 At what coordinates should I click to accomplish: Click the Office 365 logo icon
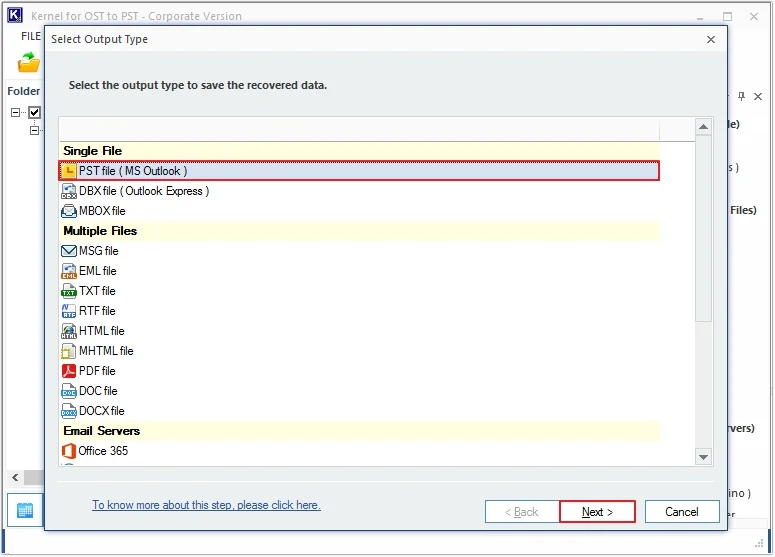(69, 451)
